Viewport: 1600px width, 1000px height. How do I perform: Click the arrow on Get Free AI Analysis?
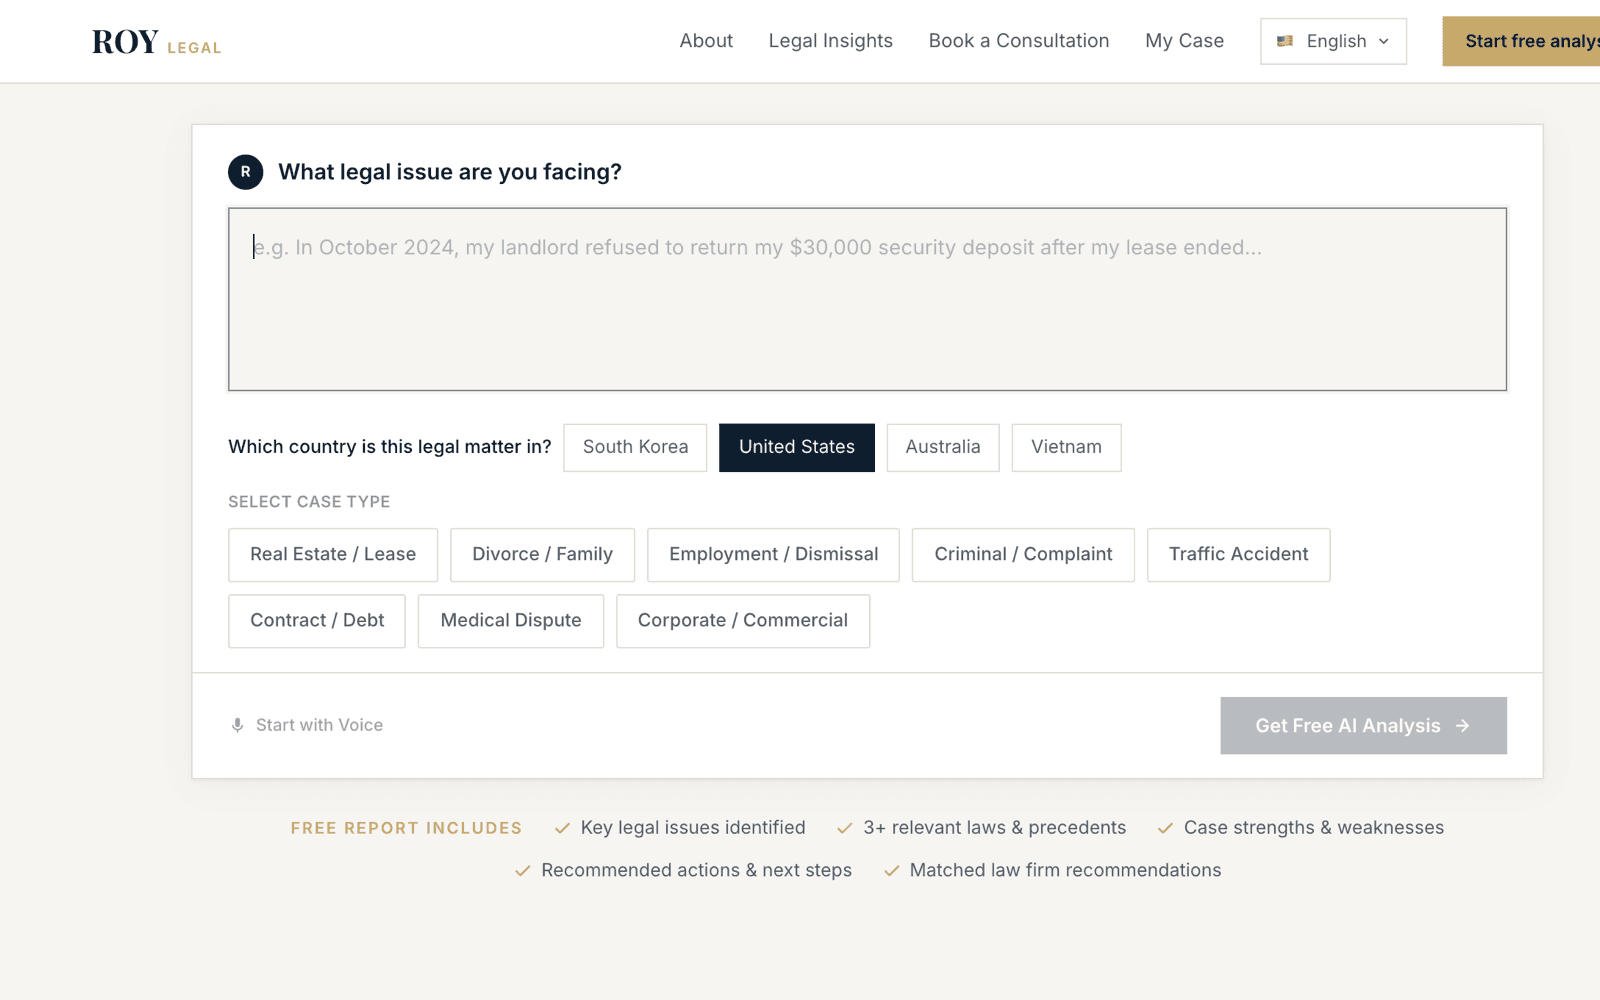click(1463, 726)
